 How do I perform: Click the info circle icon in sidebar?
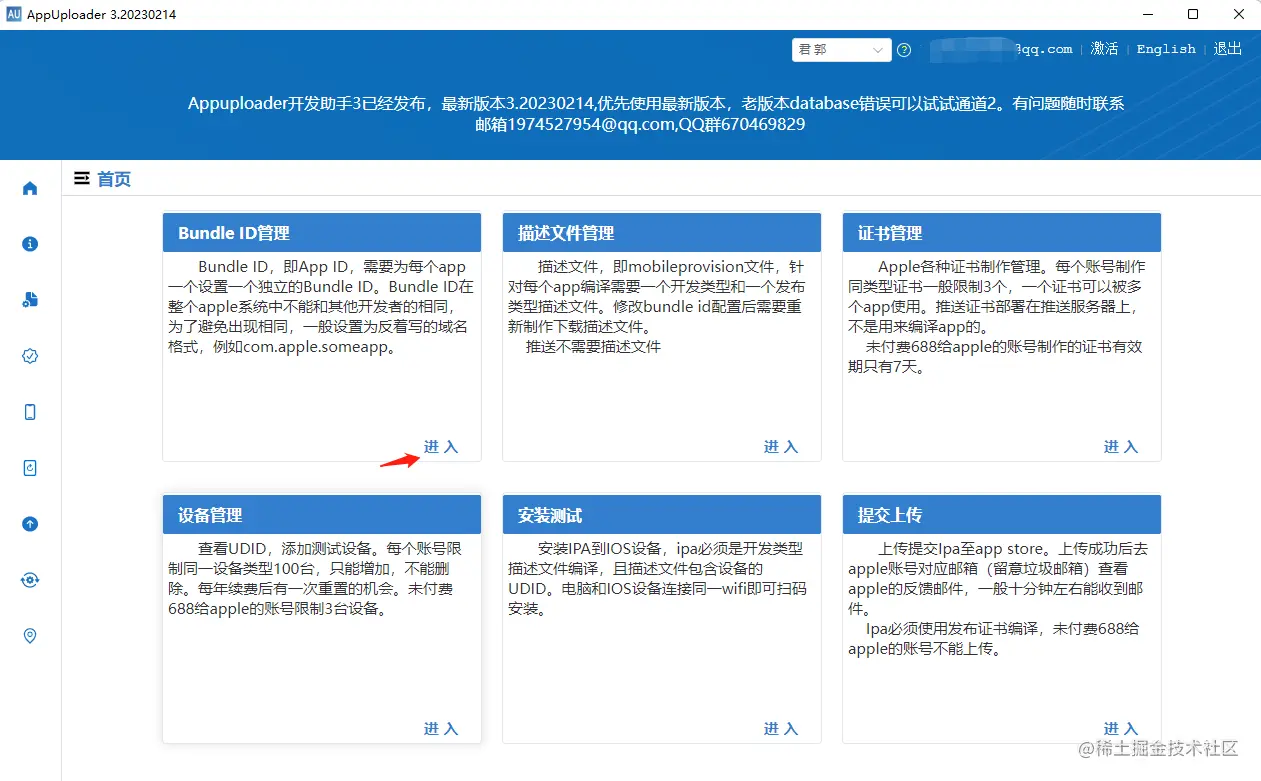(x=30, y=244)
